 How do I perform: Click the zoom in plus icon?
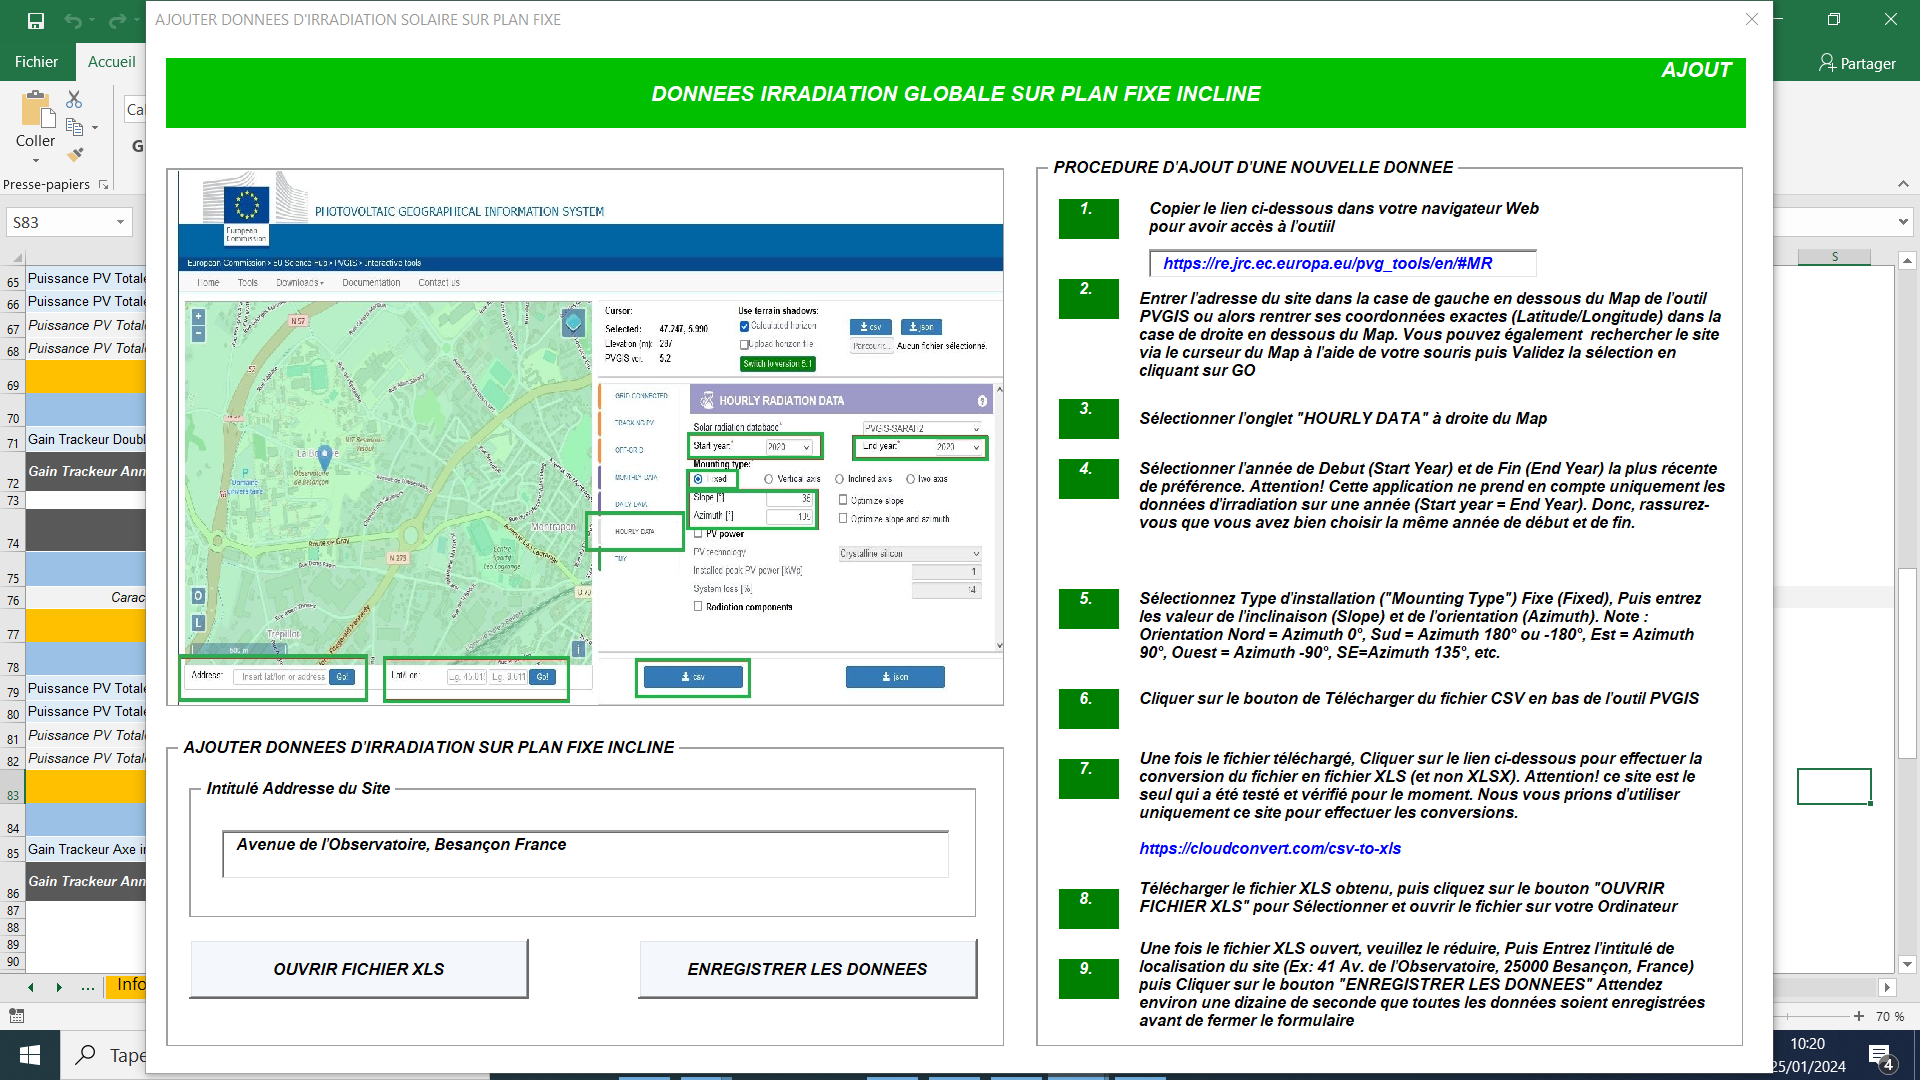tap(1859, 1016)
